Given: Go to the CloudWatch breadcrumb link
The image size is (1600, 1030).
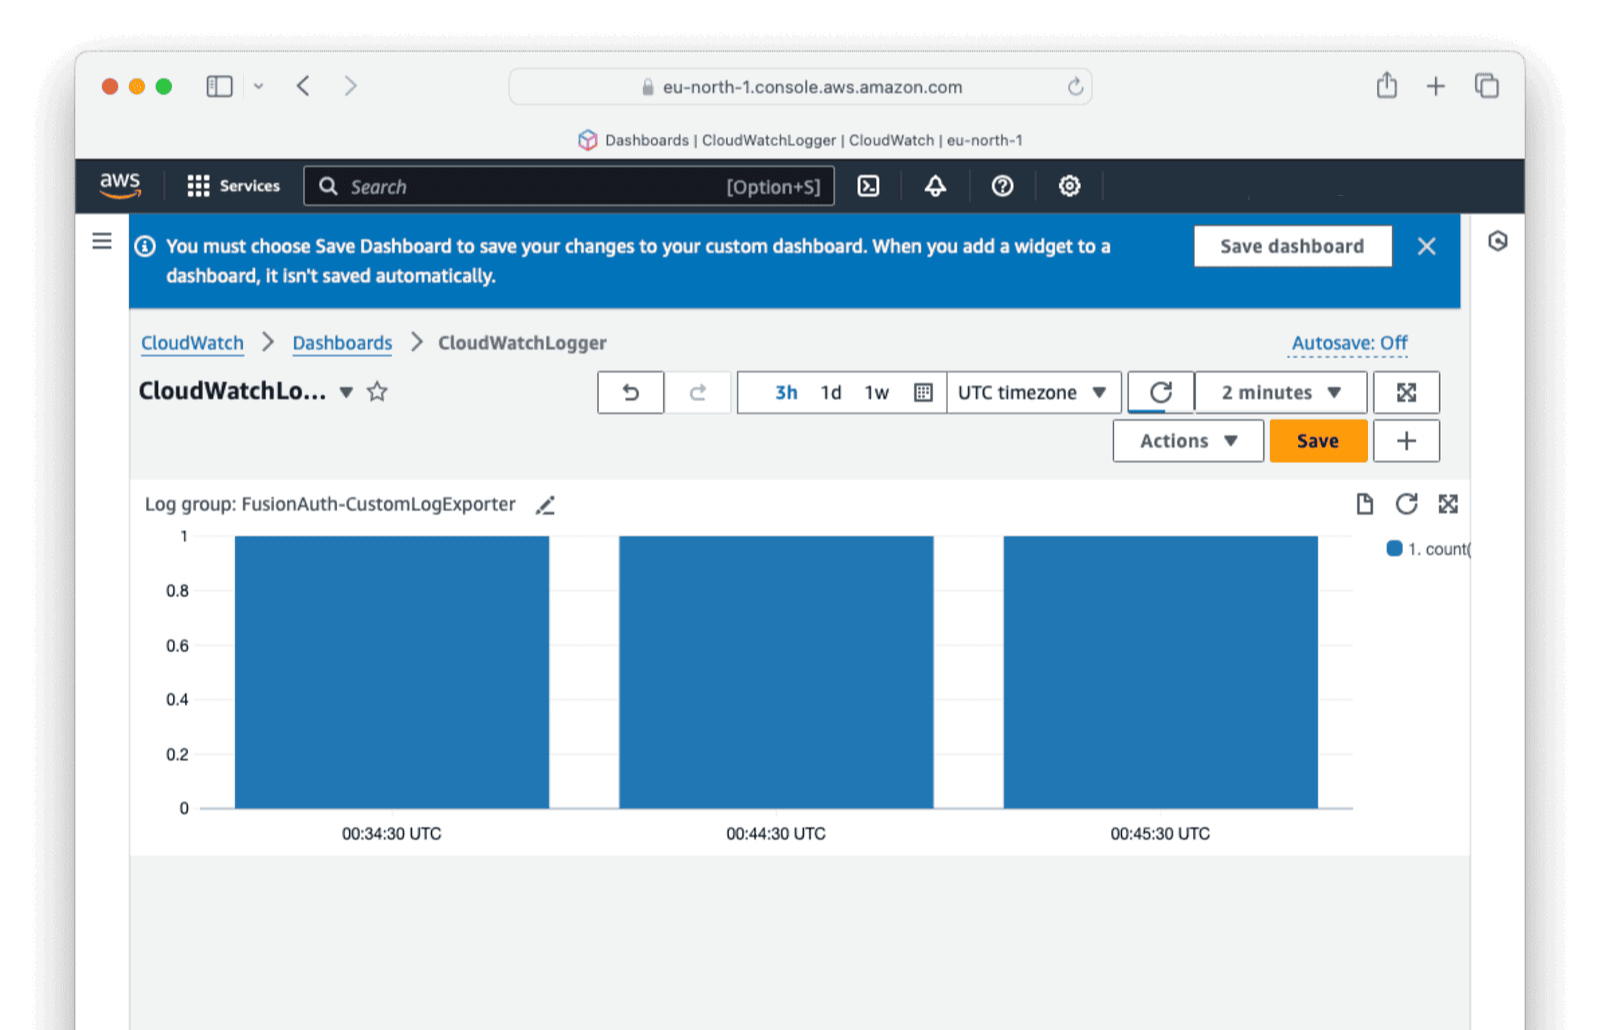Looking at the screenshot, I should [192, 343].
